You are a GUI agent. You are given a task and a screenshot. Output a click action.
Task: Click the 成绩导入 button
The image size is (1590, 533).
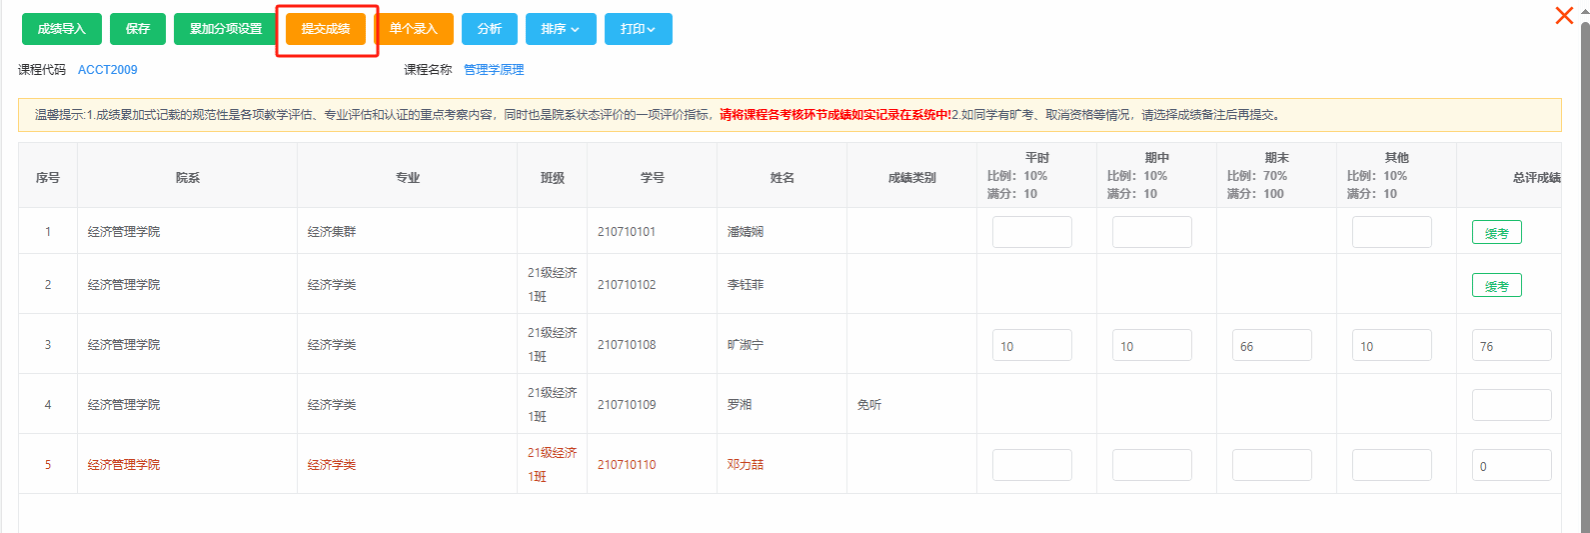coord(62,29)
